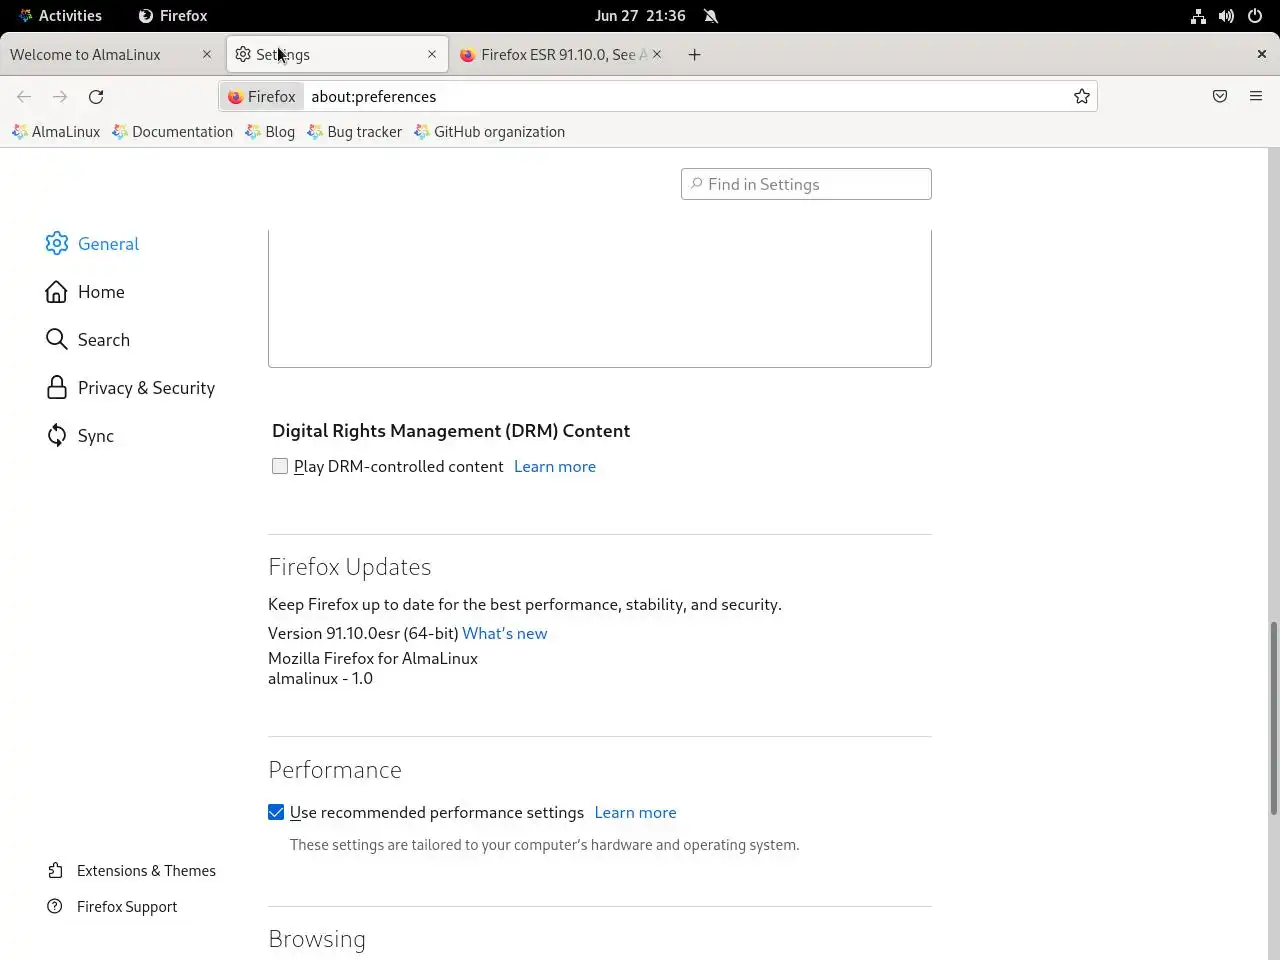Open the Home settings category
This screenshot has width=1280, height=960.
tap(85, 292)
